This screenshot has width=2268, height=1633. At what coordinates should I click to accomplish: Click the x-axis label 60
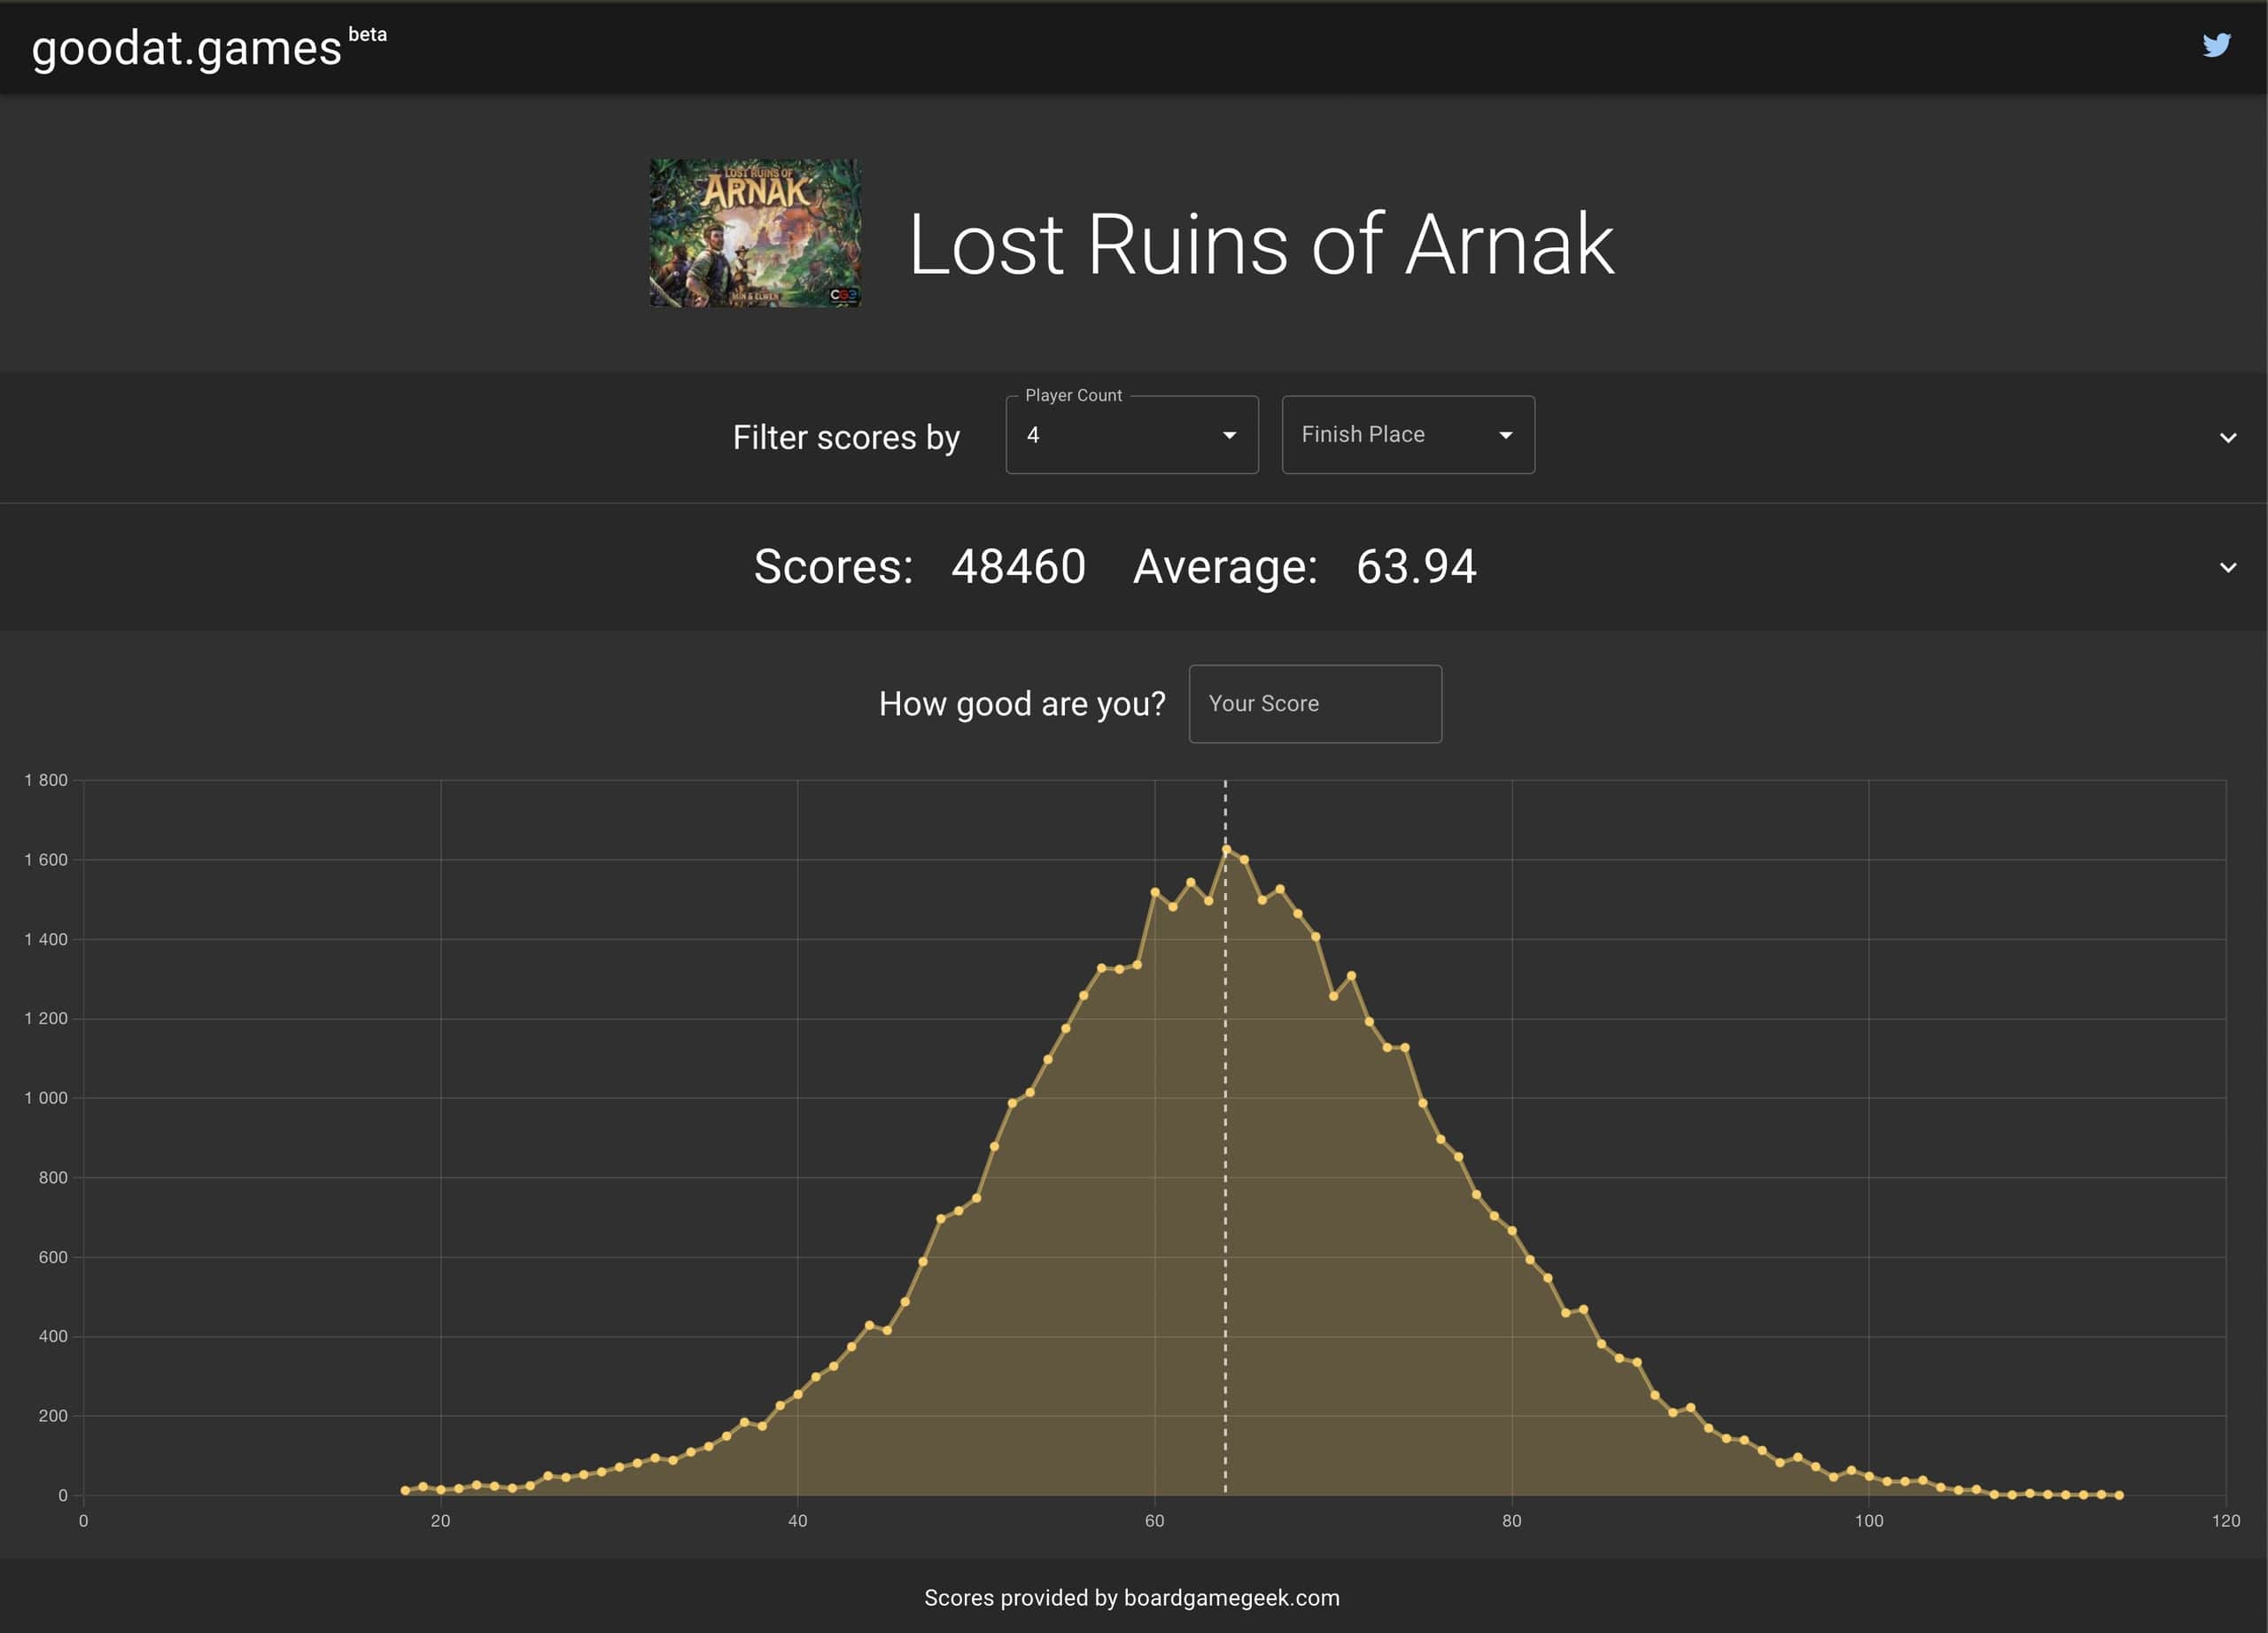coord(1154,1521)
